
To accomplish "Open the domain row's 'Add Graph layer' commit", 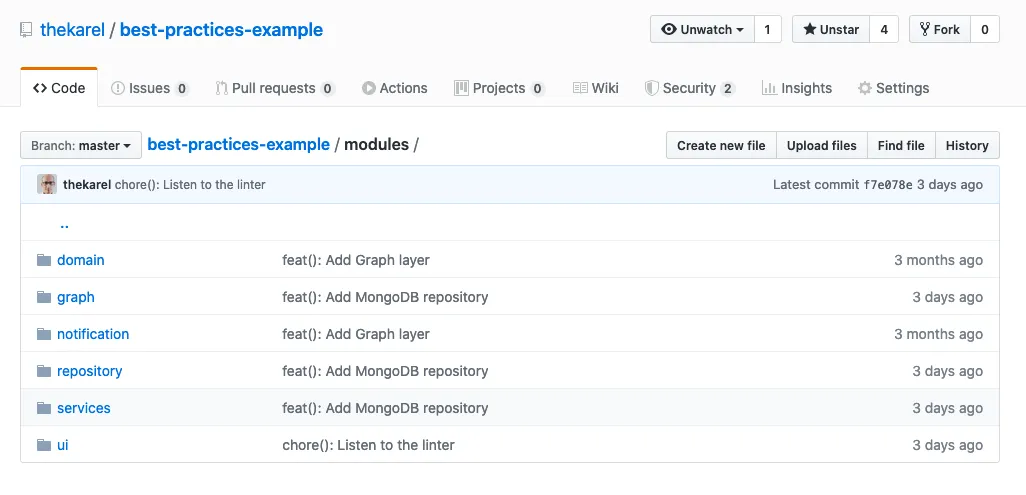I will click(x=356, y=261).
